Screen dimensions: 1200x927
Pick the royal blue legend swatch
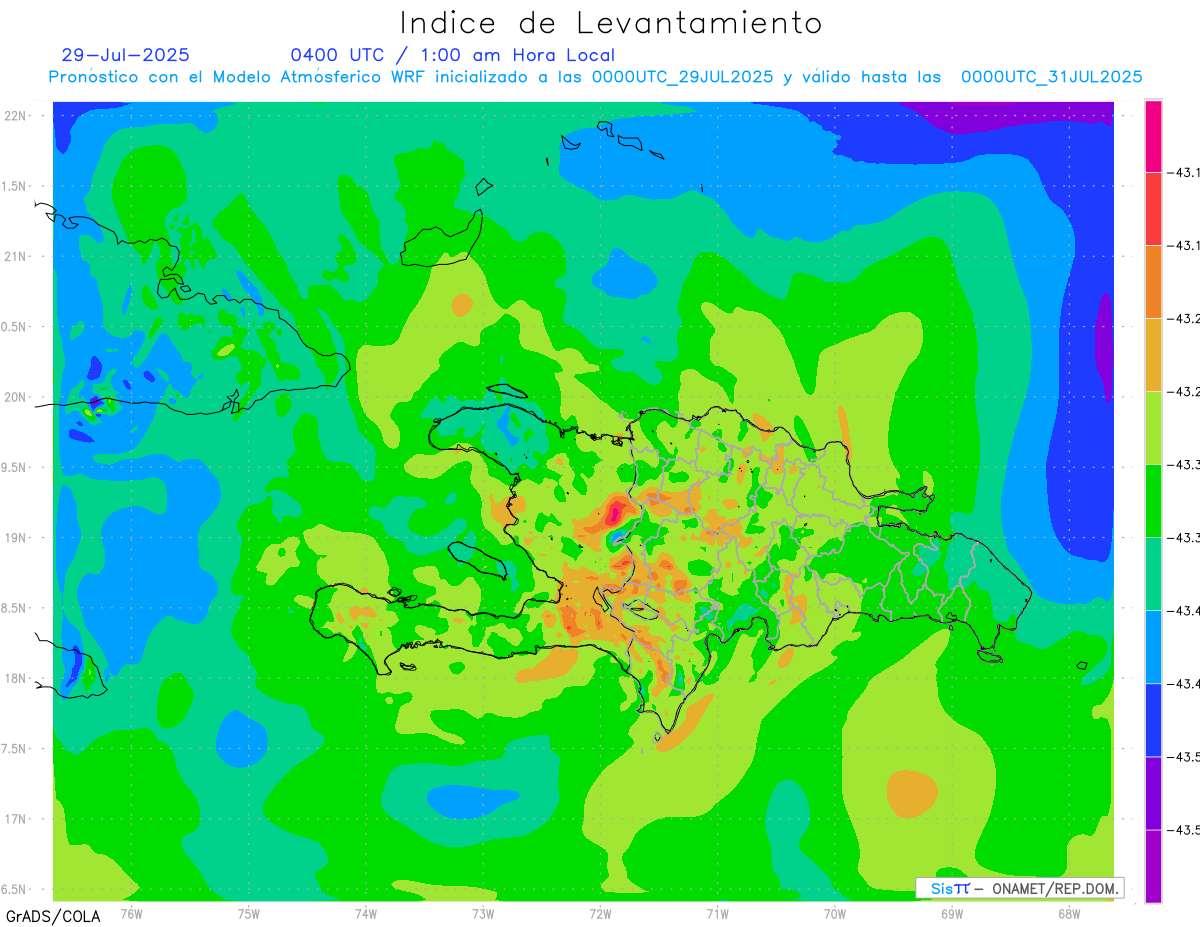[x=1153, y=720]
